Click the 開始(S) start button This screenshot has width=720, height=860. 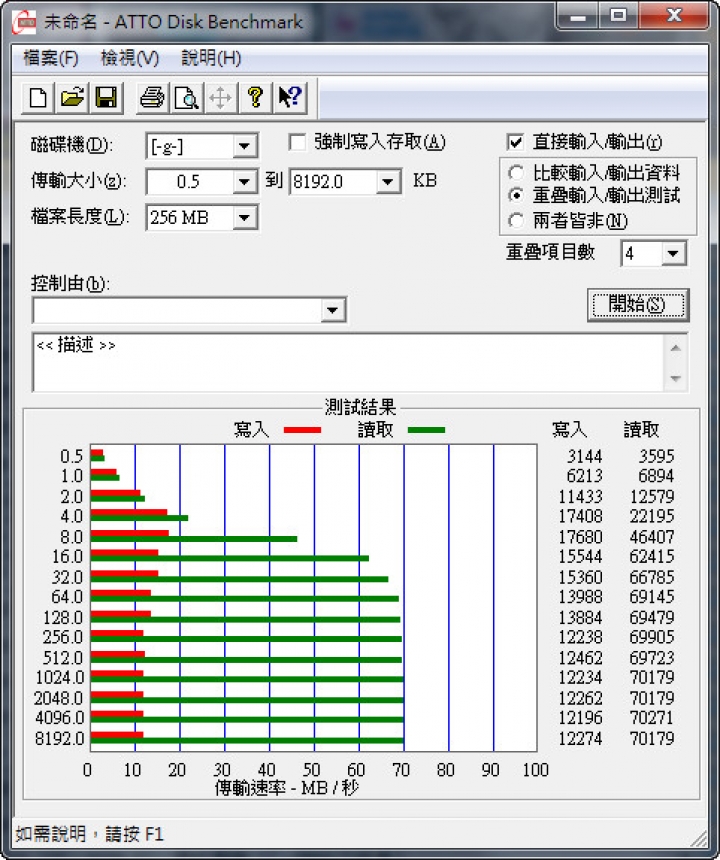tap(638, 305)
